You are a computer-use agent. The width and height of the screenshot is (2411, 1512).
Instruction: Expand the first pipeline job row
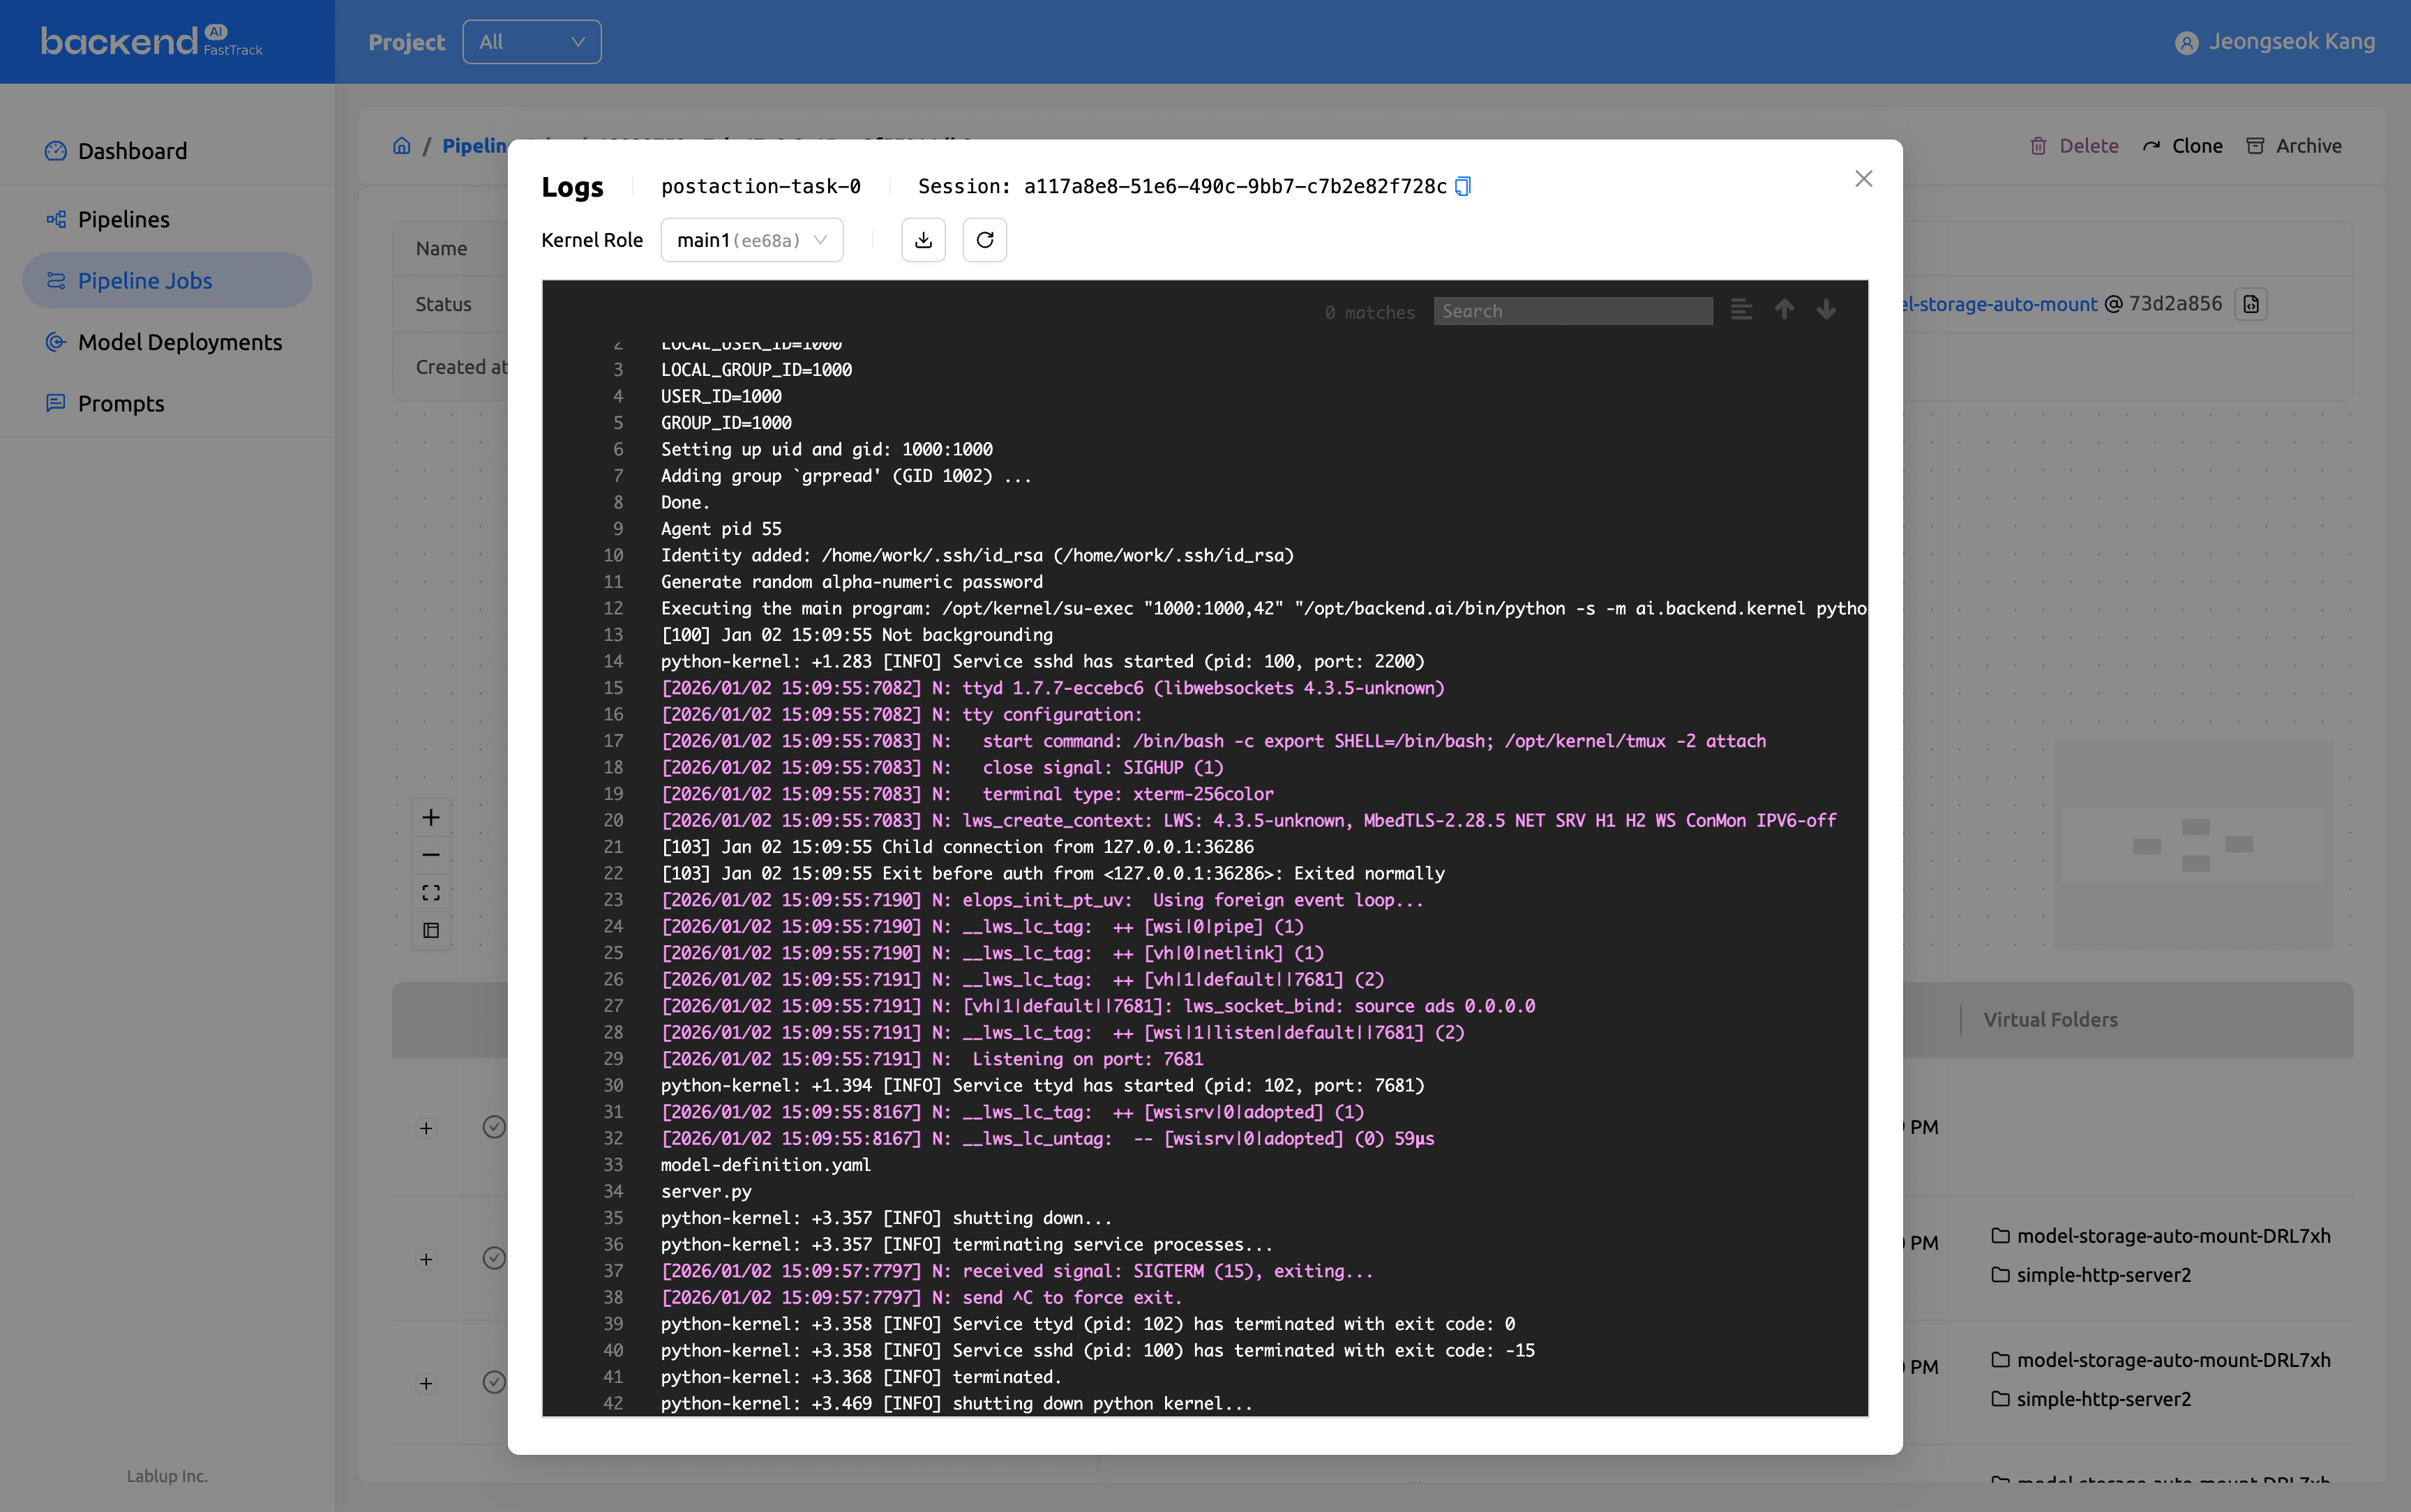tap(425, 1128)
